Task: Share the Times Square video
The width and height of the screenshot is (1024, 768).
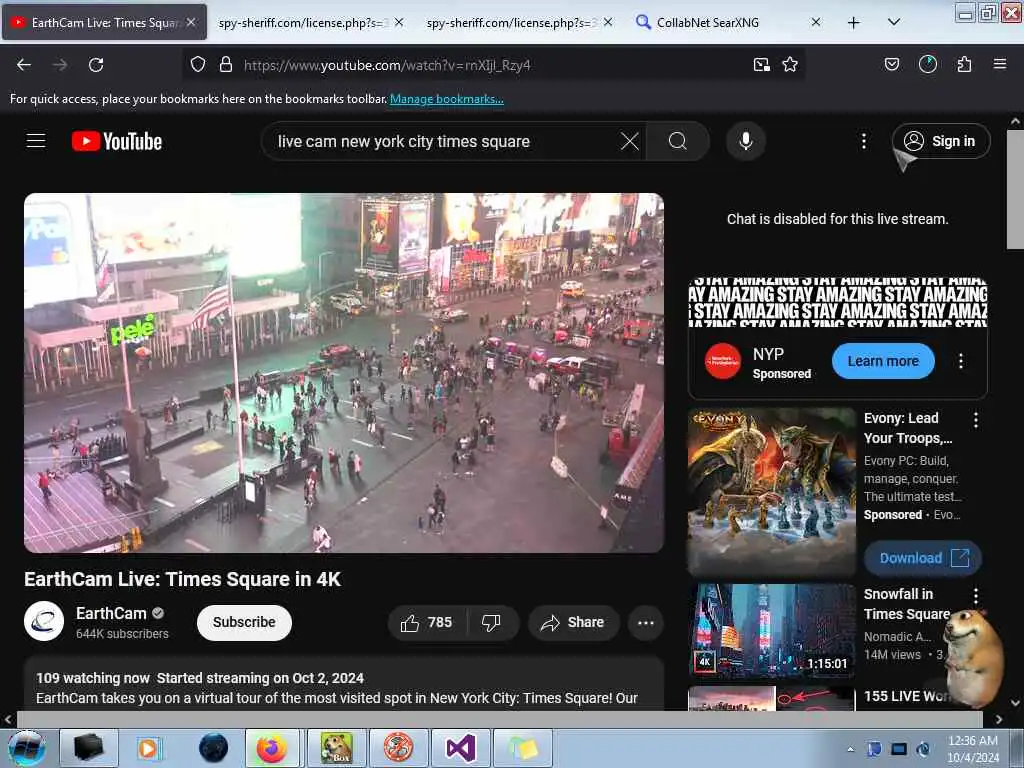Action: [573, 622]
